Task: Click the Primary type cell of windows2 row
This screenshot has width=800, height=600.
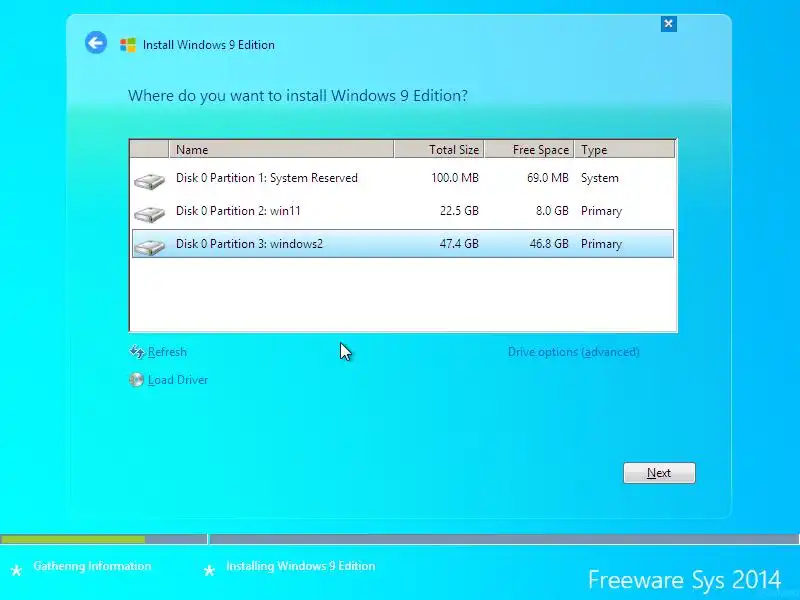Action: (601, 244)
